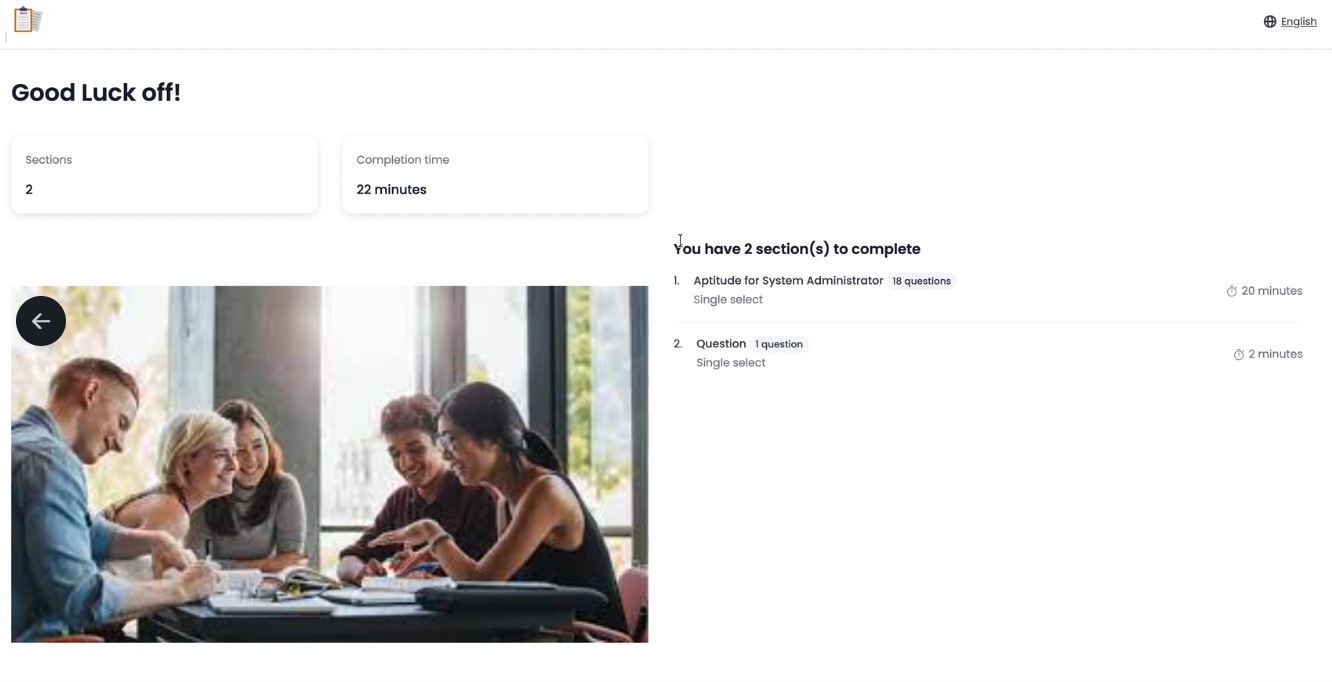Click the 18 questions badge
Screen dimensions: 1332x682
922,281
